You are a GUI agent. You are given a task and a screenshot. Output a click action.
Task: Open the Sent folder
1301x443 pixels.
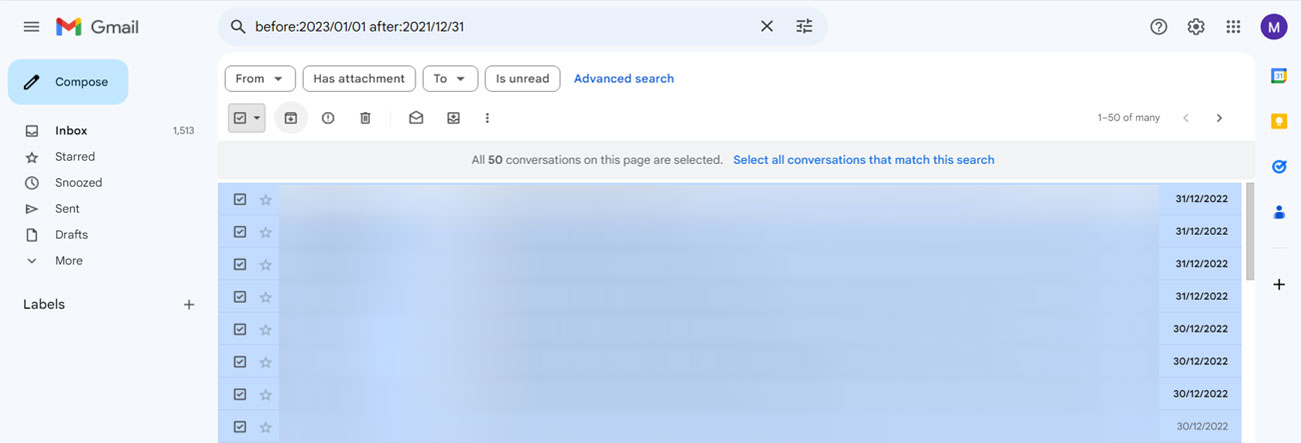pos(67,208)
